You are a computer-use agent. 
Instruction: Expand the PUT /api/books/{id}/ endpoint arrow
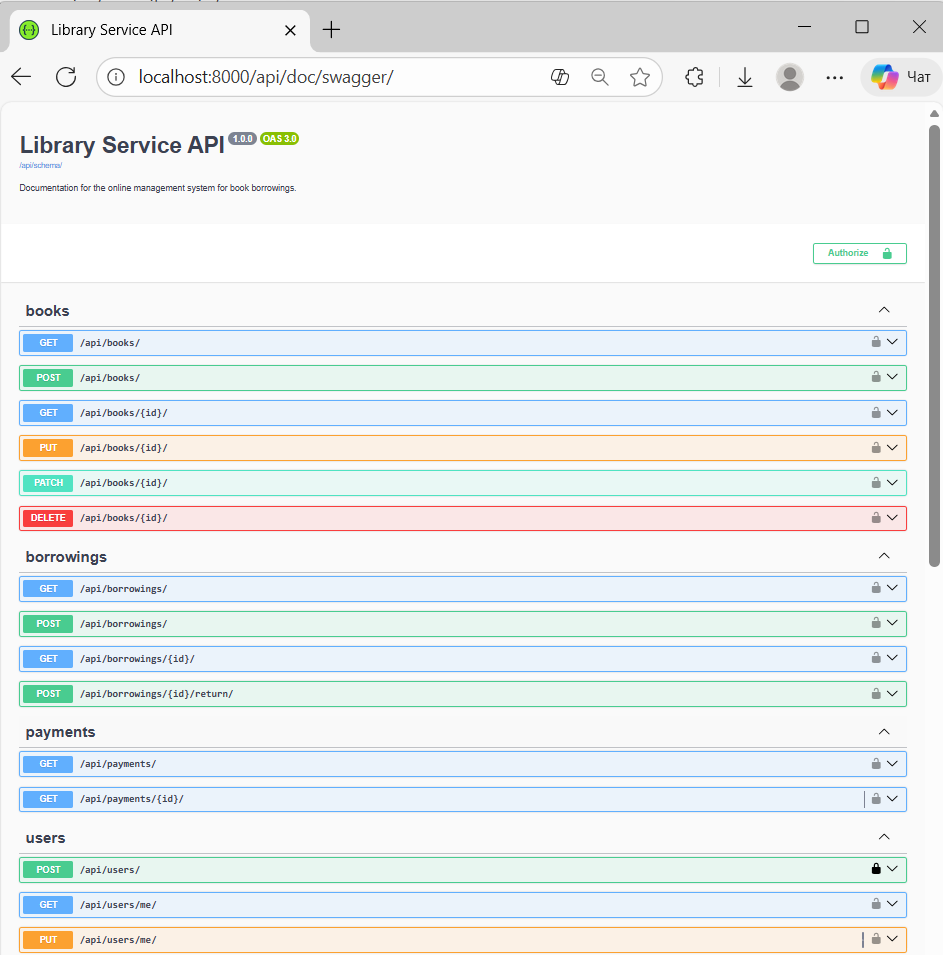click(x=893, y=447)
